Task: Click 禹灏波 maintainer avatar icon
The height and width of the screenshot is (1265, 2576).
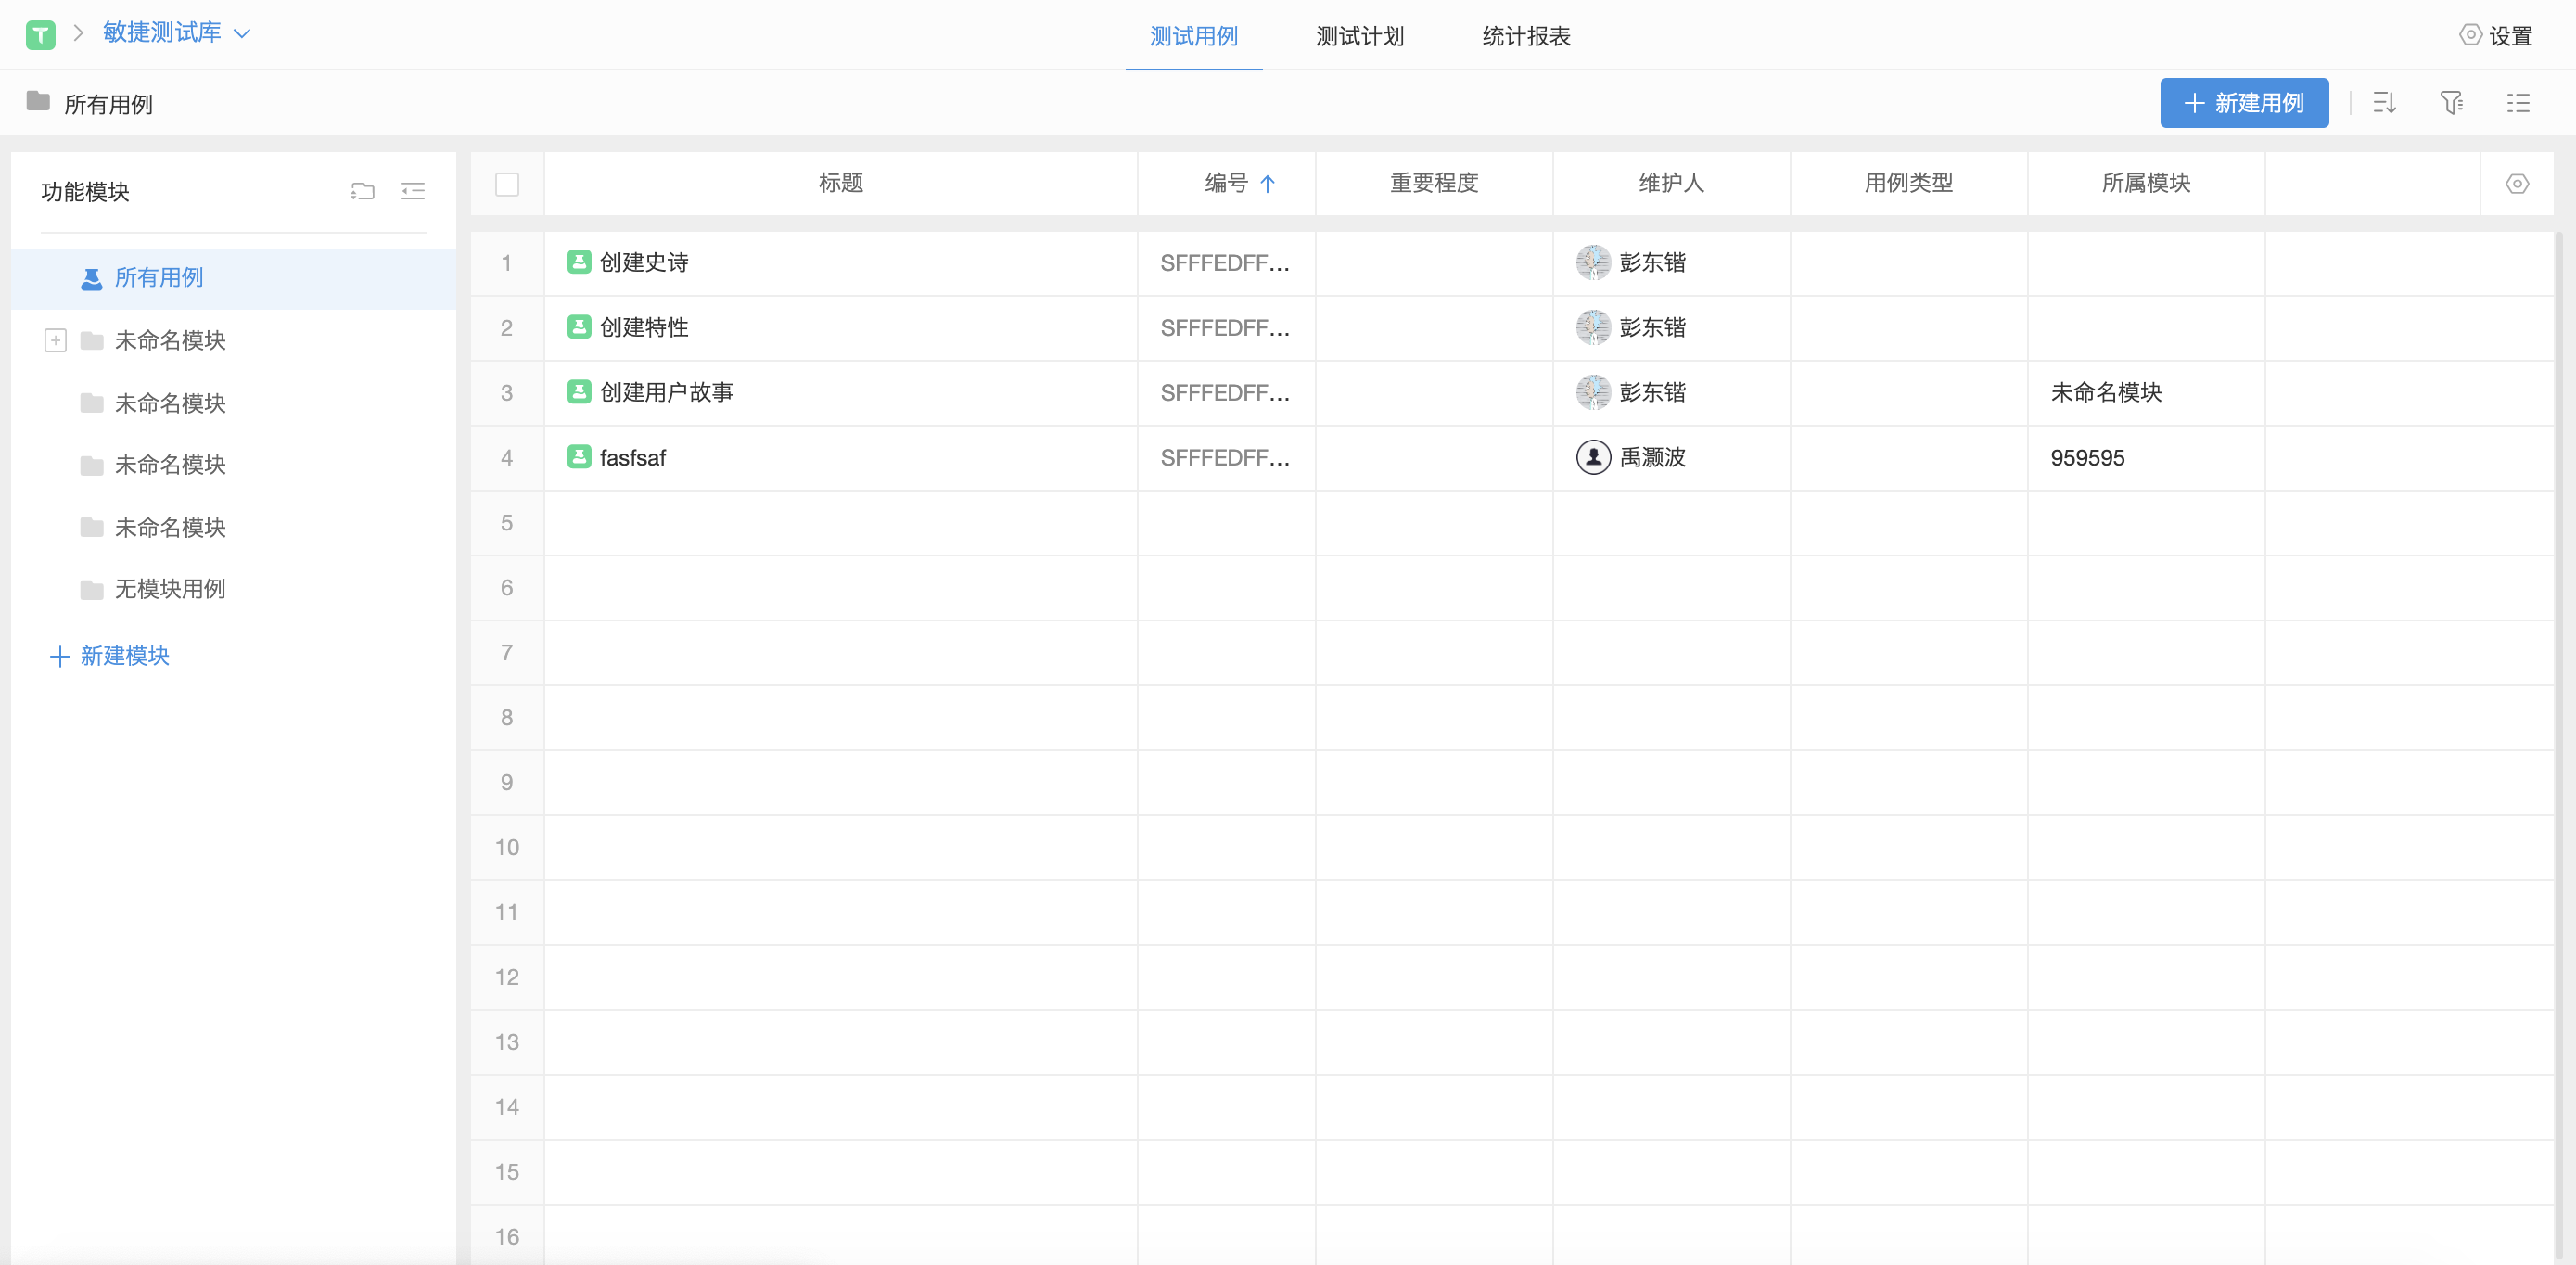Action: 1593,457
